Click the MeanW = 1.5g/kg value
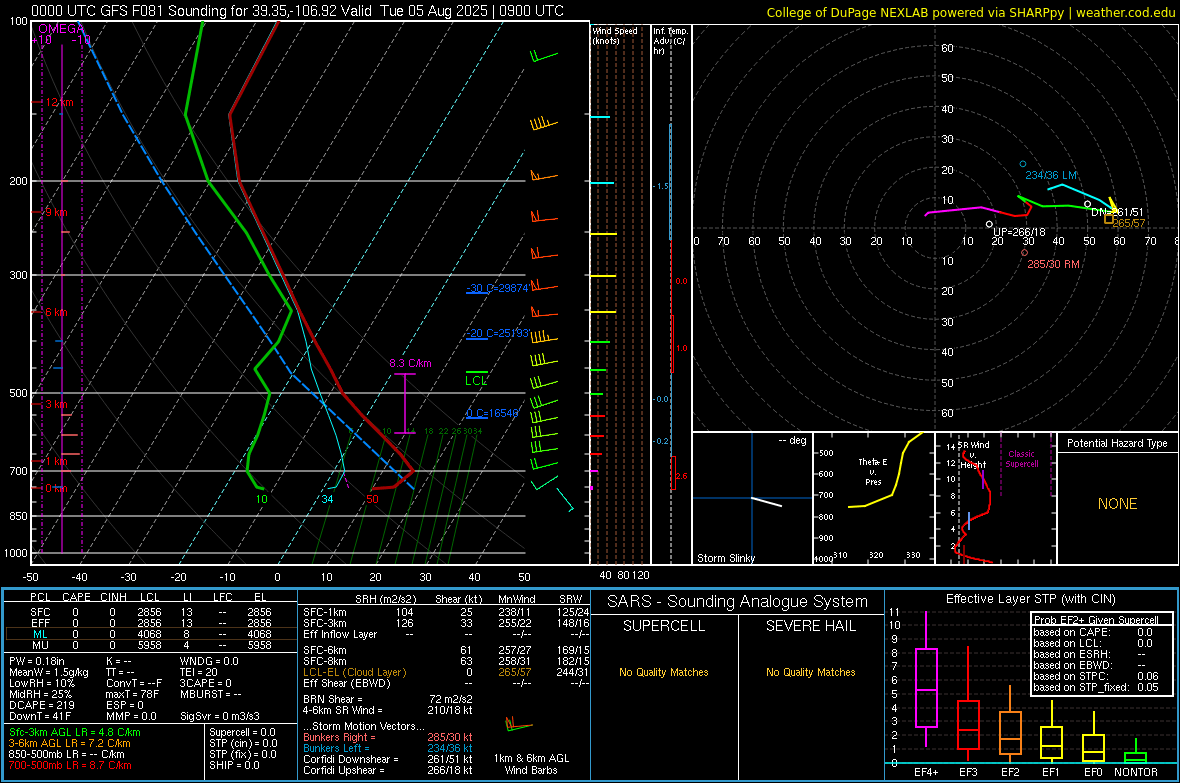Viewport: 1180px width, 783px height. [x=48, y=672]
